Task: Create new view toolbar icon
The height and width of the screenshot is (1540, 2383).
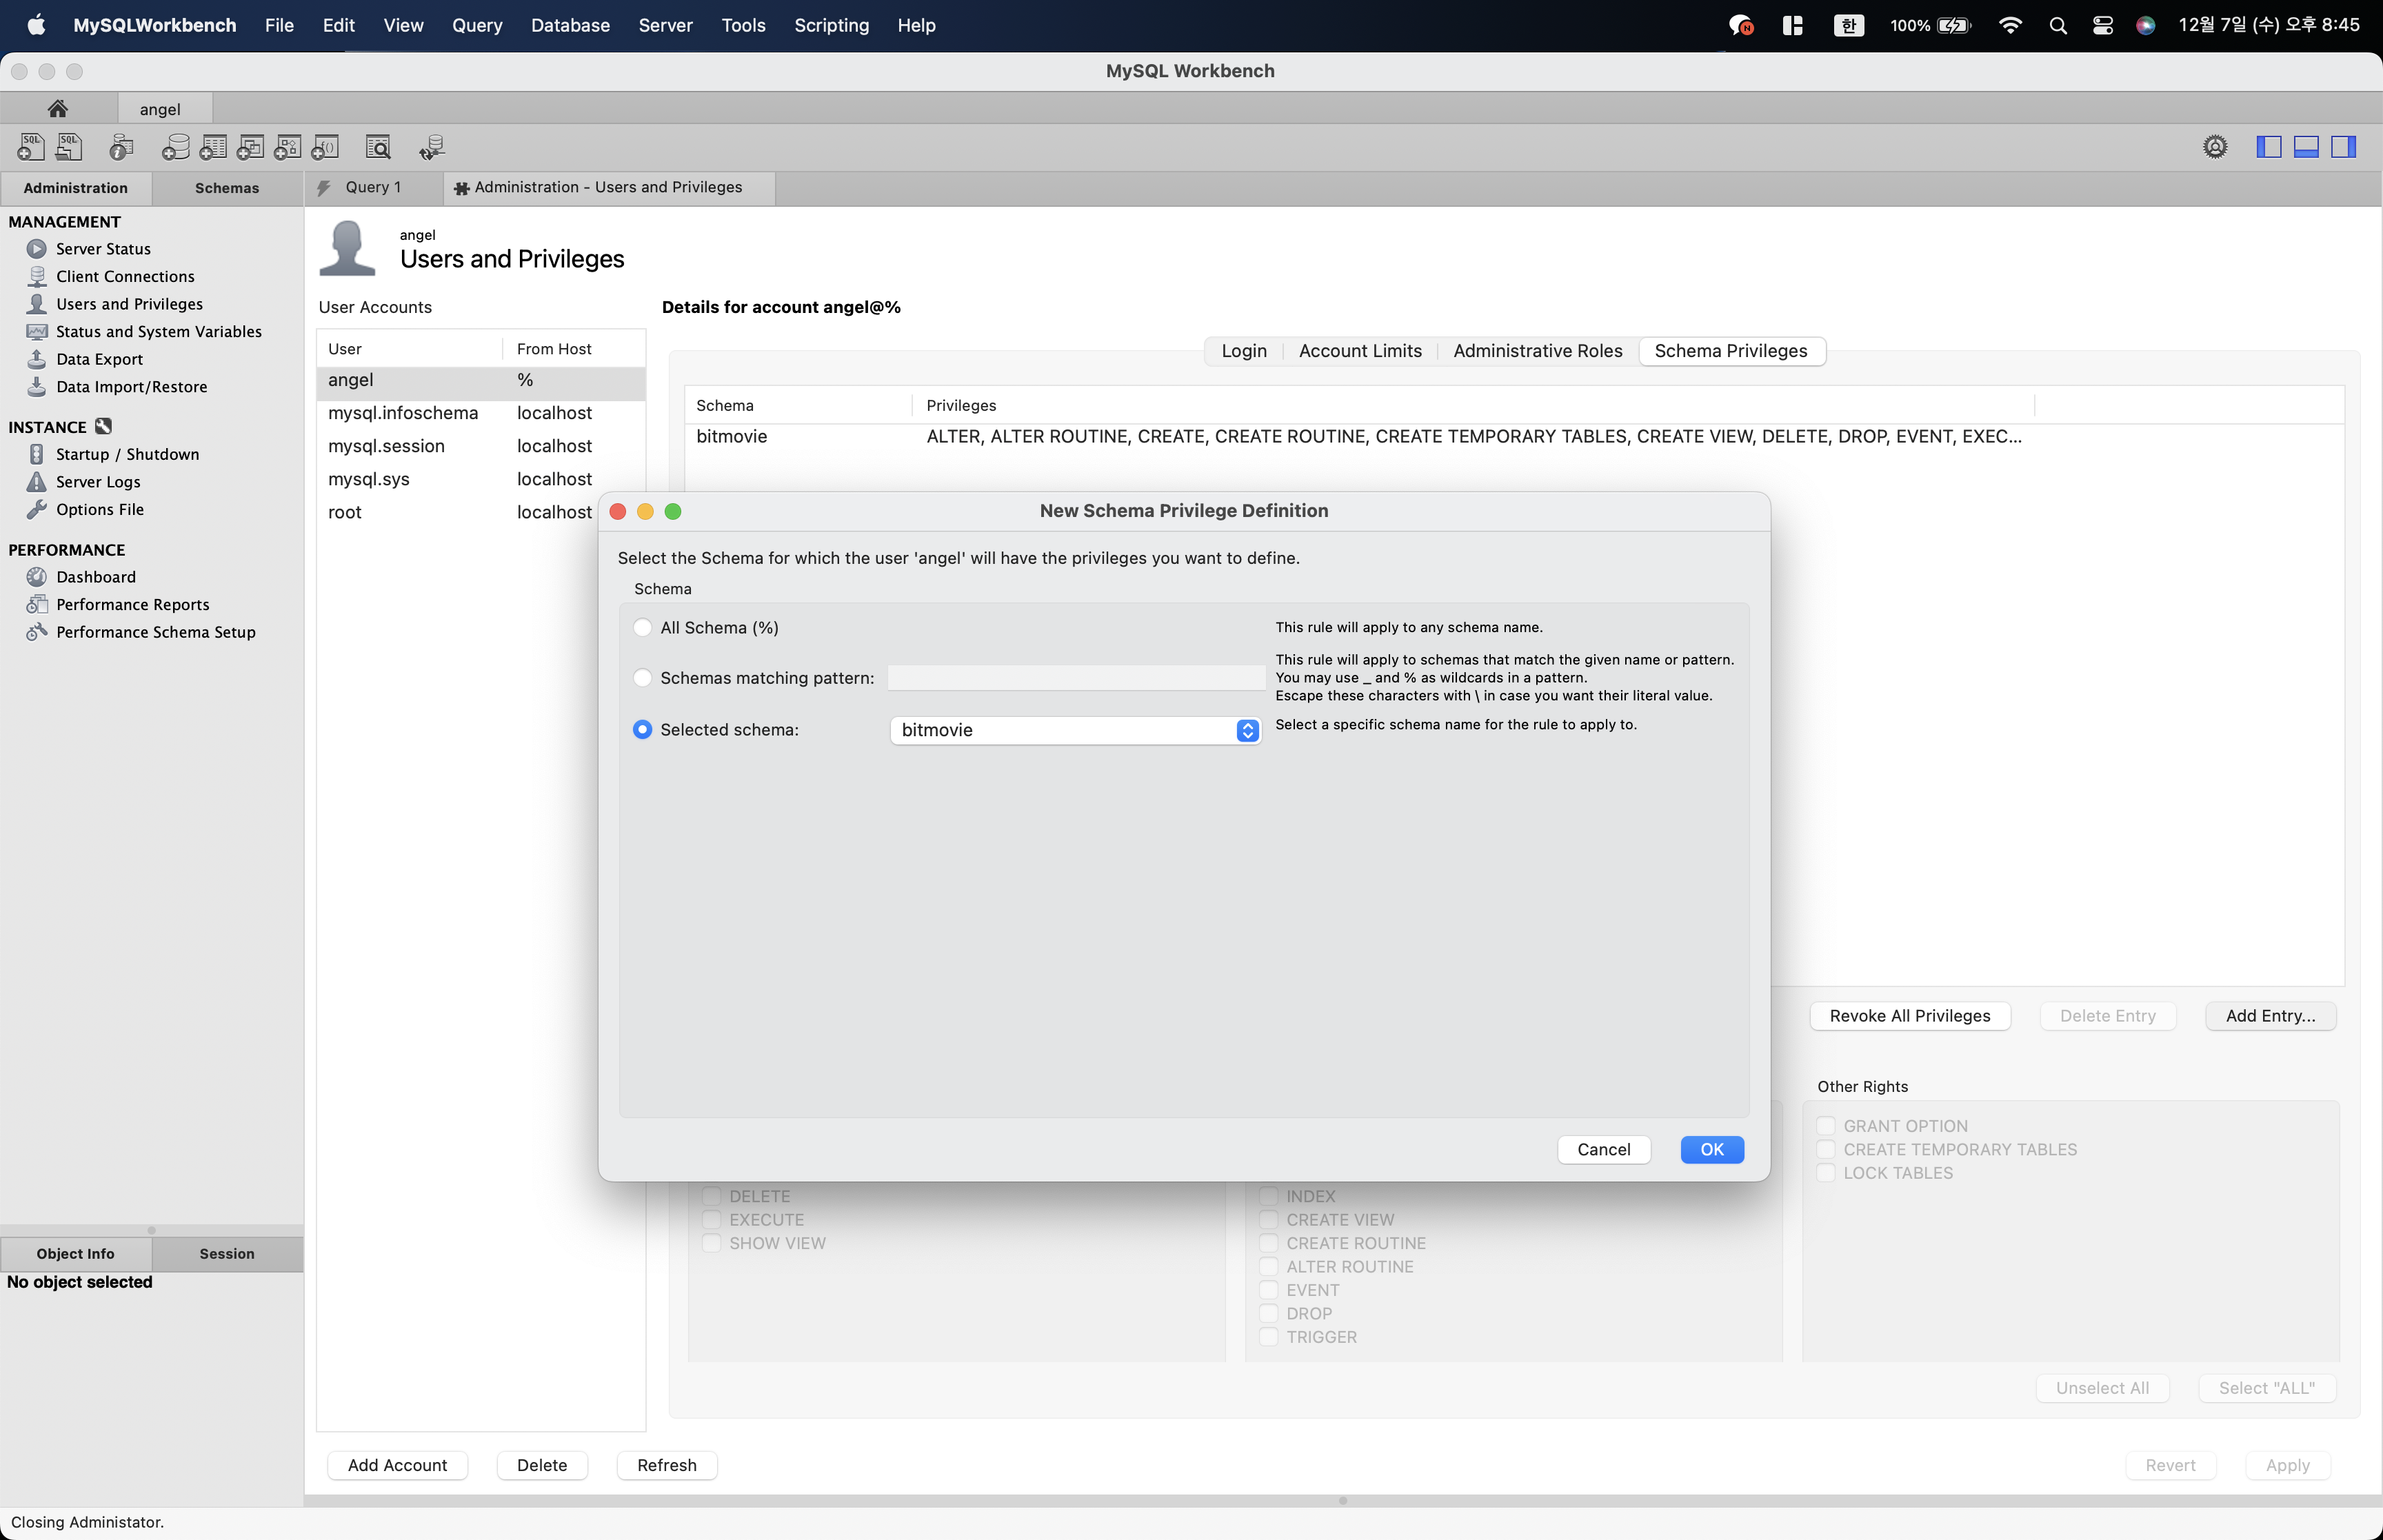Action: click(x=250, y=147)
